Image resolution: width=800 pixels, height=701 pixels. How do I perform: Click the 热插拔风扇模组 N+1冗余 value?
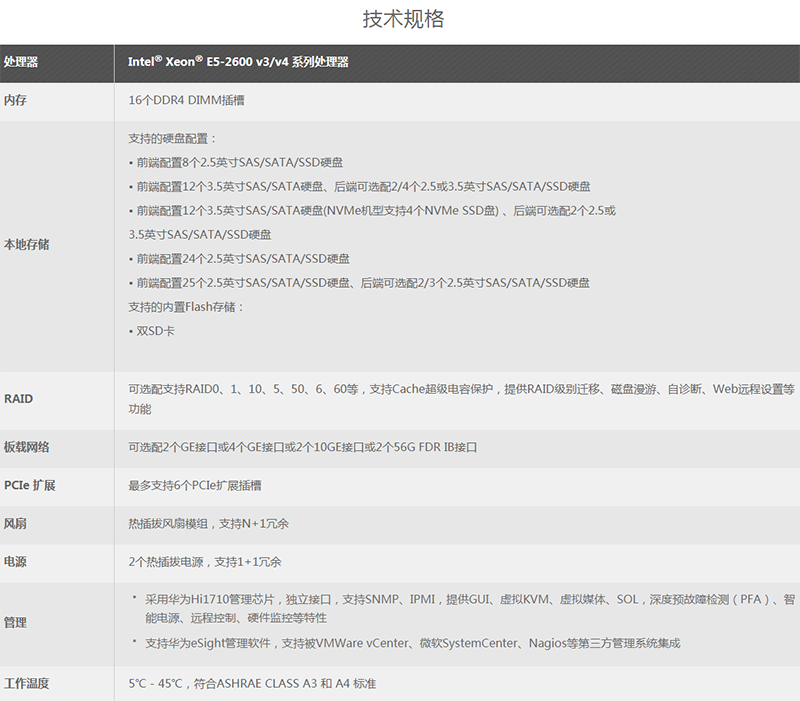(x=209, y=524)
